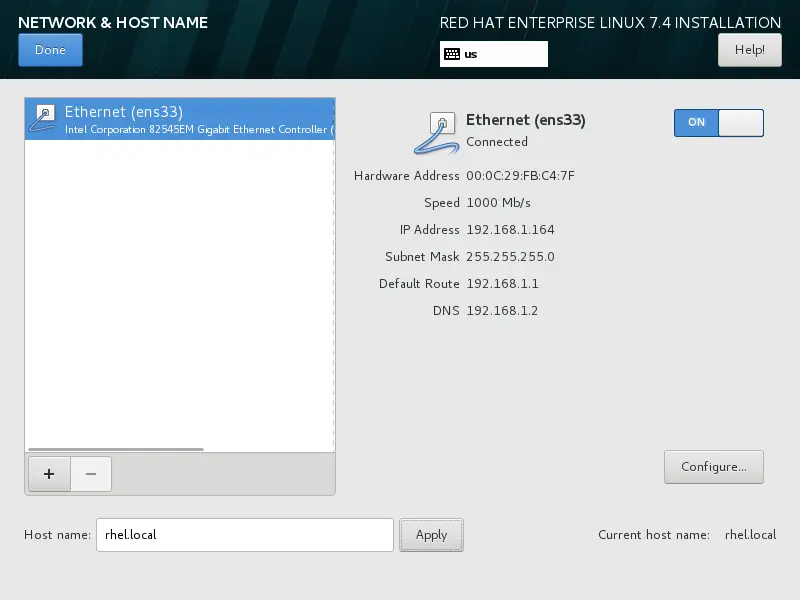Image resolution: width=800 pixels, height=600 pixels.
Task: Click the Intel Corporation 82545EM controller description
Action: 199,130
